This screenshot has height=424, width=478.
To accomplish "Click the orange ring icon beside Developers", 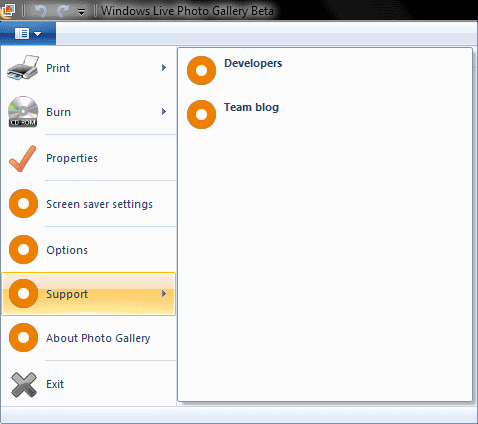I will coord(201,70).
